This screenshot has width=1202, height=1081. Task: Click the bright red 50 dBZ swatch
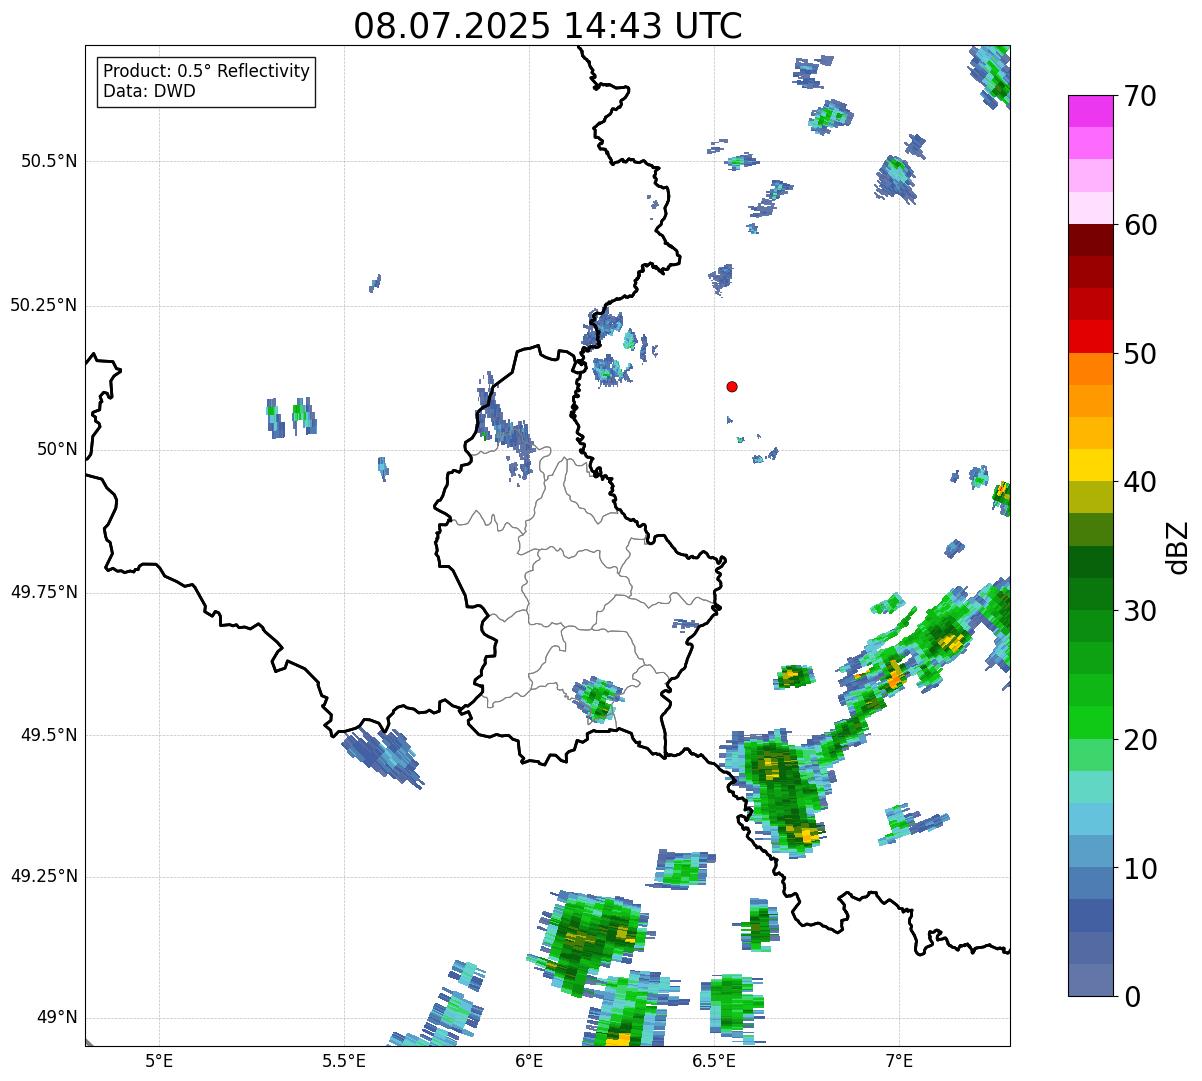click(1090, 337)
